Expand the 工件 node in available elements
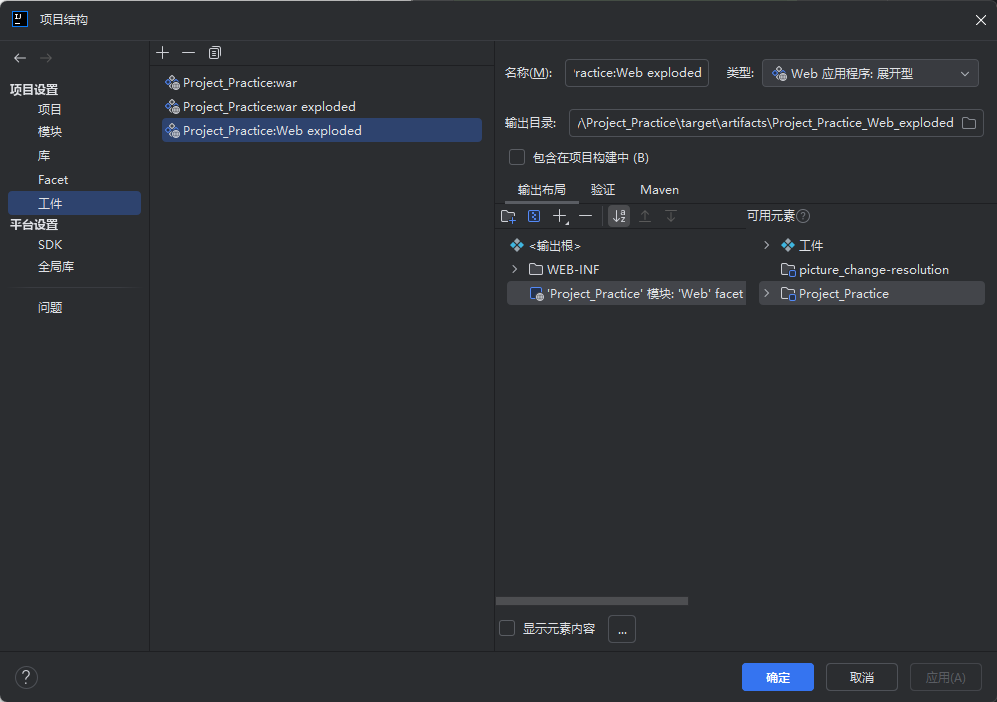 tap(766, 245)
